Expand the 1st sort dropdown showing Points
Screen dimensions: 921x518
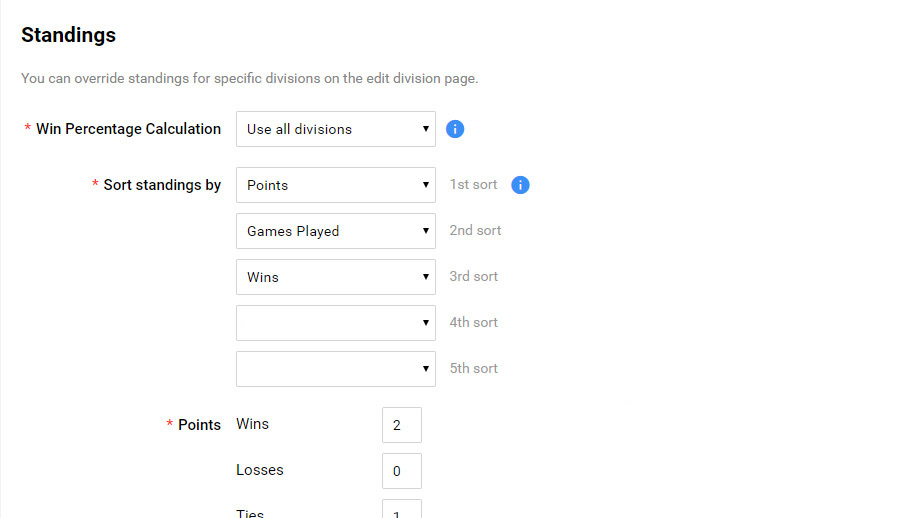335,185
